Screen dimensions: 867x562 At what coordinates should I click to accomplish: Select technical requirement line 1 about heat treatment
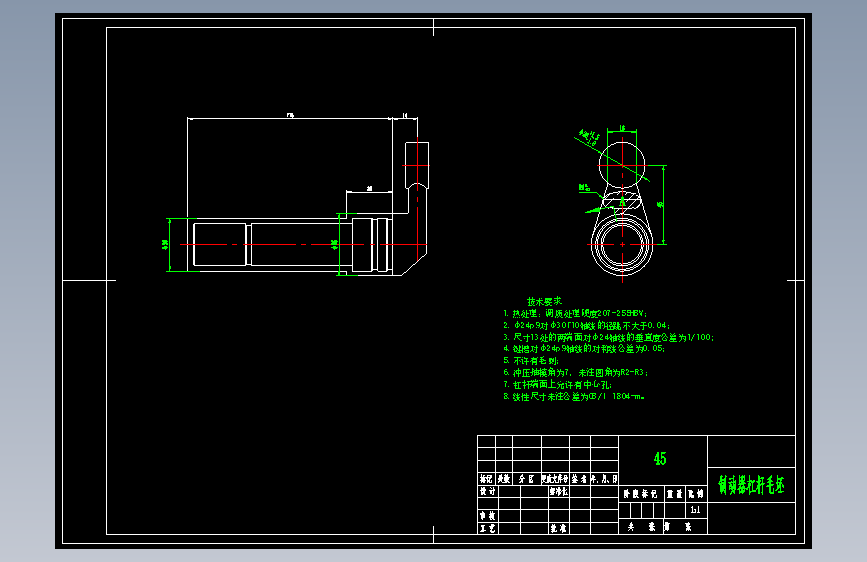(x=575, y=314)
